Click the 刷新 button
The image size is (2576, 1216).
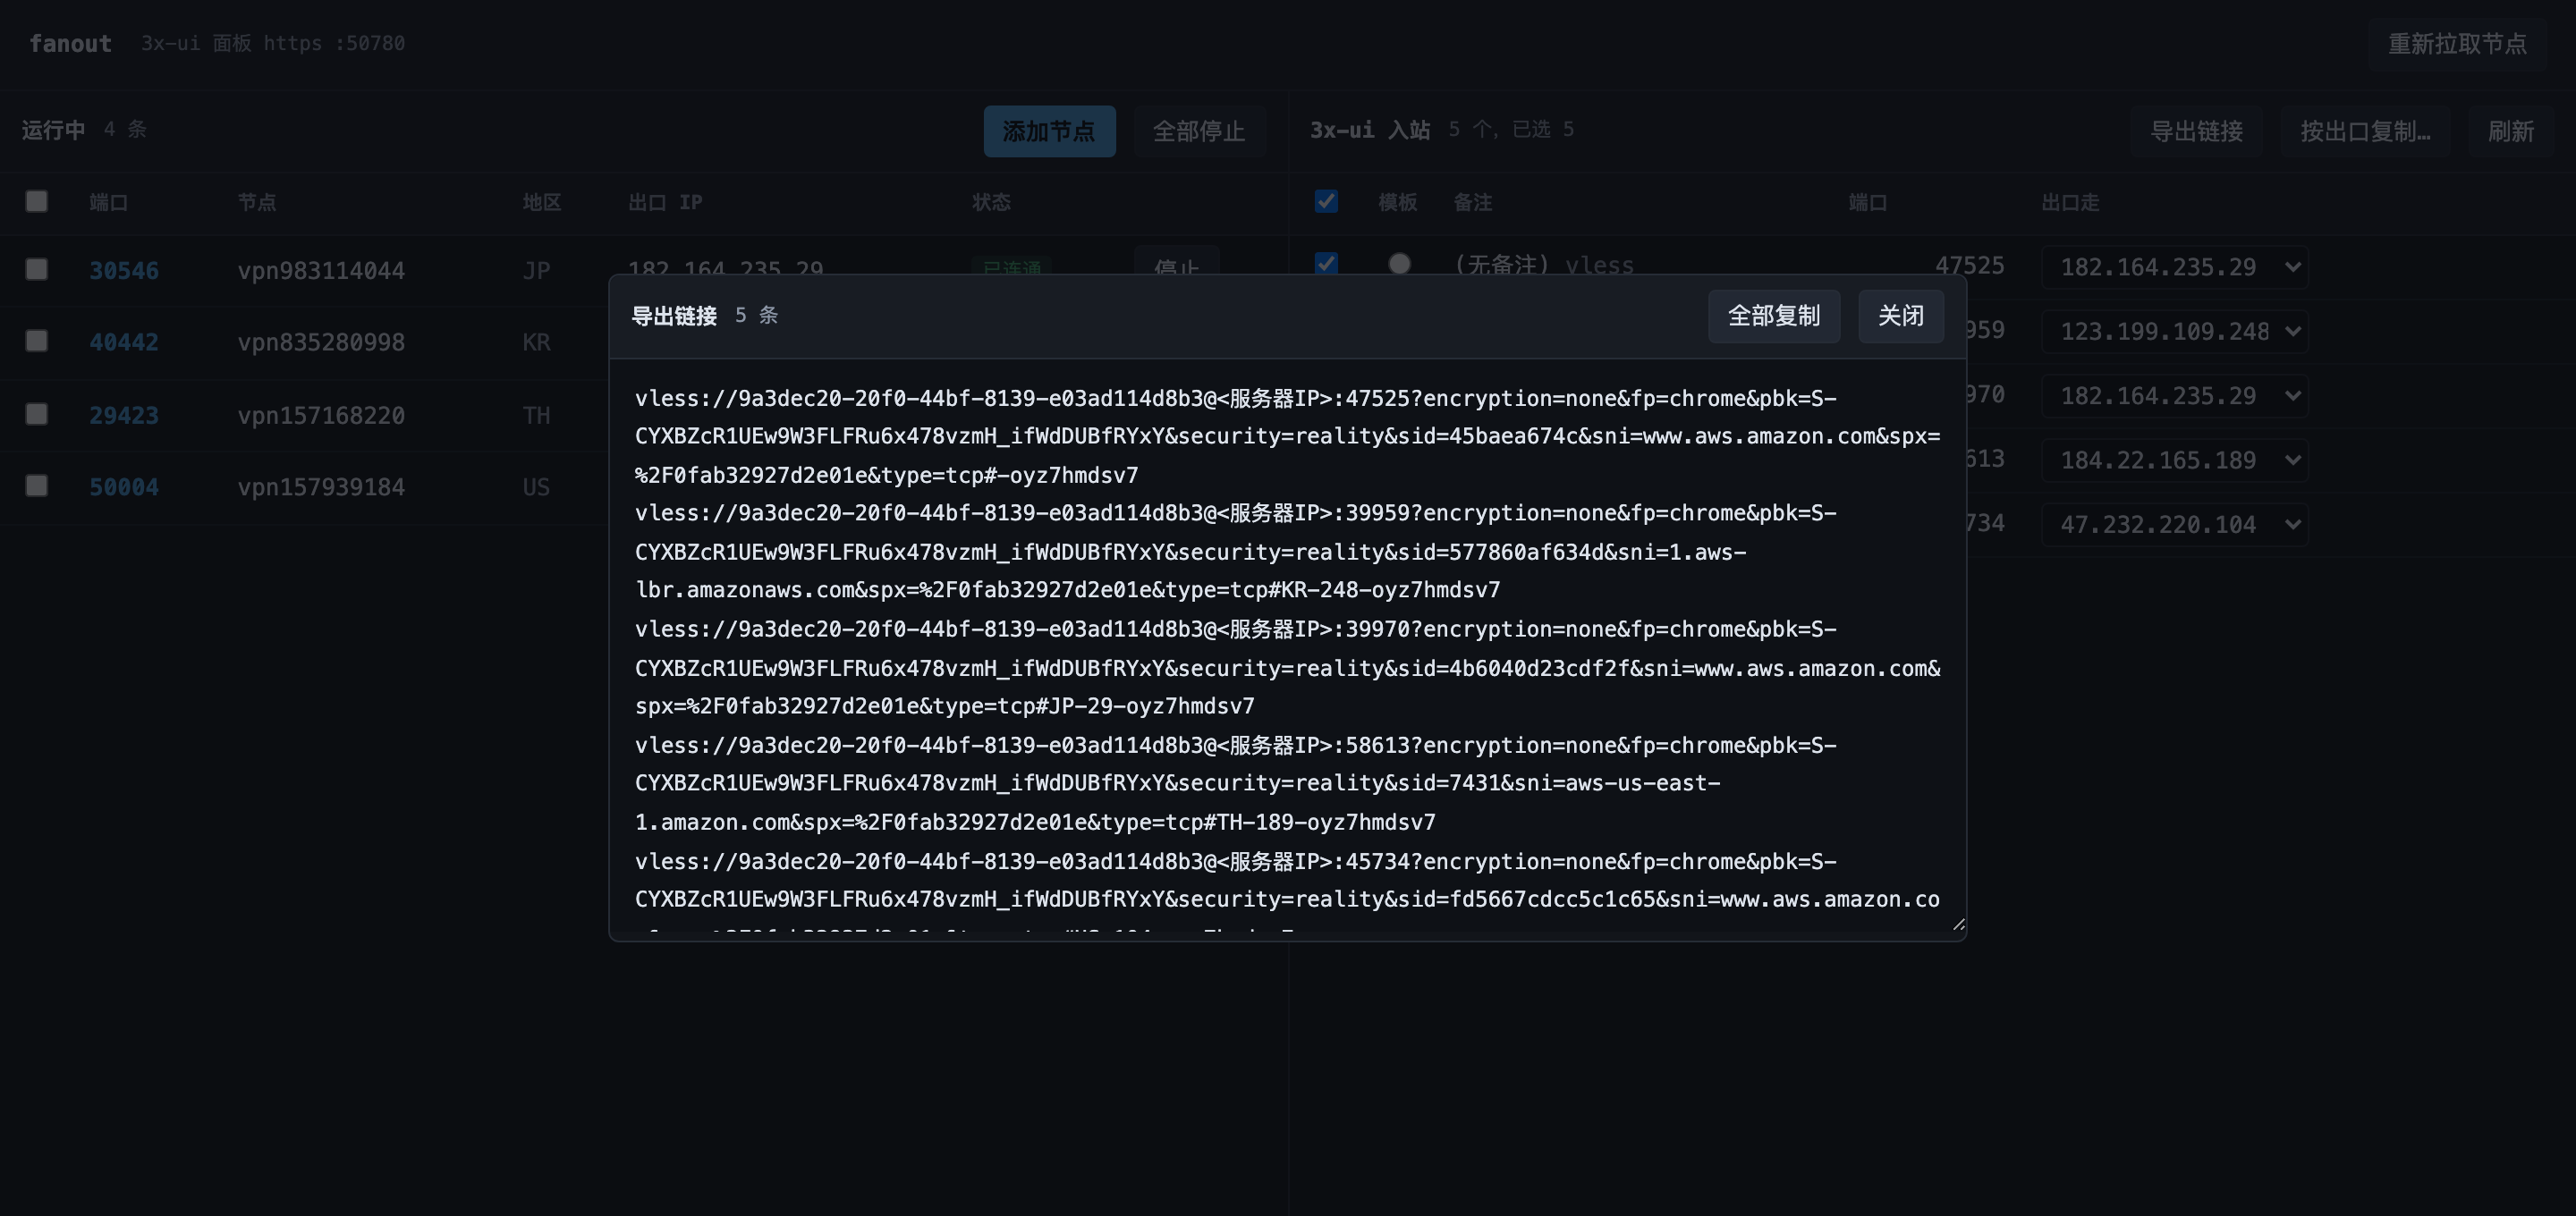click(2510, 131)
